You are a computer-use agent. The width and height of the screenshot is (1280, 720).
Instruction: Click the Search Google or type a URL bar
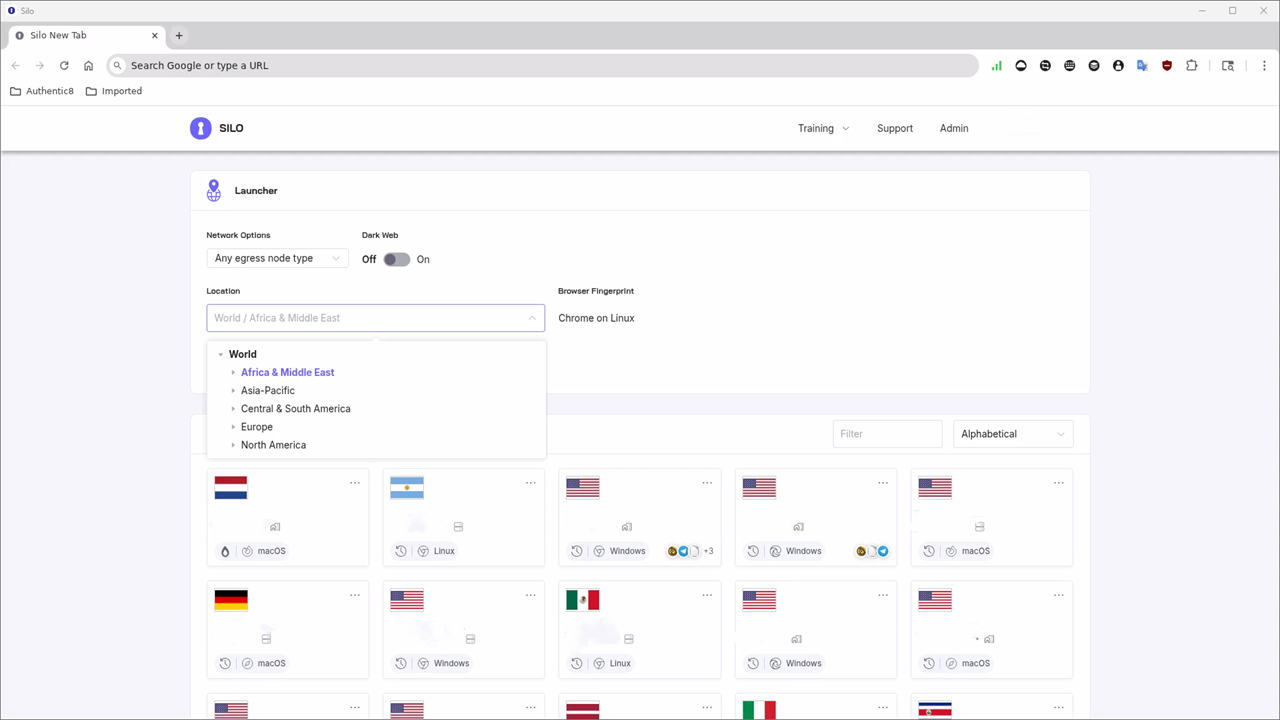[x=542, y=65]
